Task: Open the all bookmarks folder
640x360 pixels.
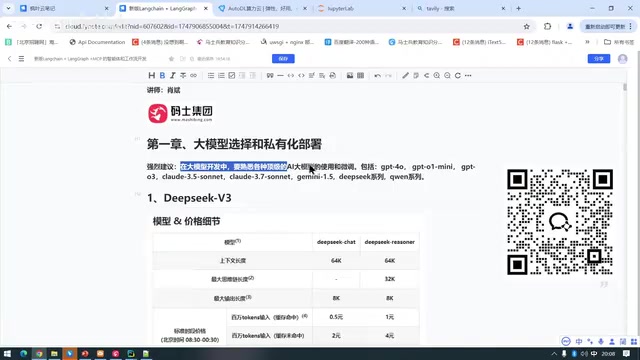Action: pos(619,42)
